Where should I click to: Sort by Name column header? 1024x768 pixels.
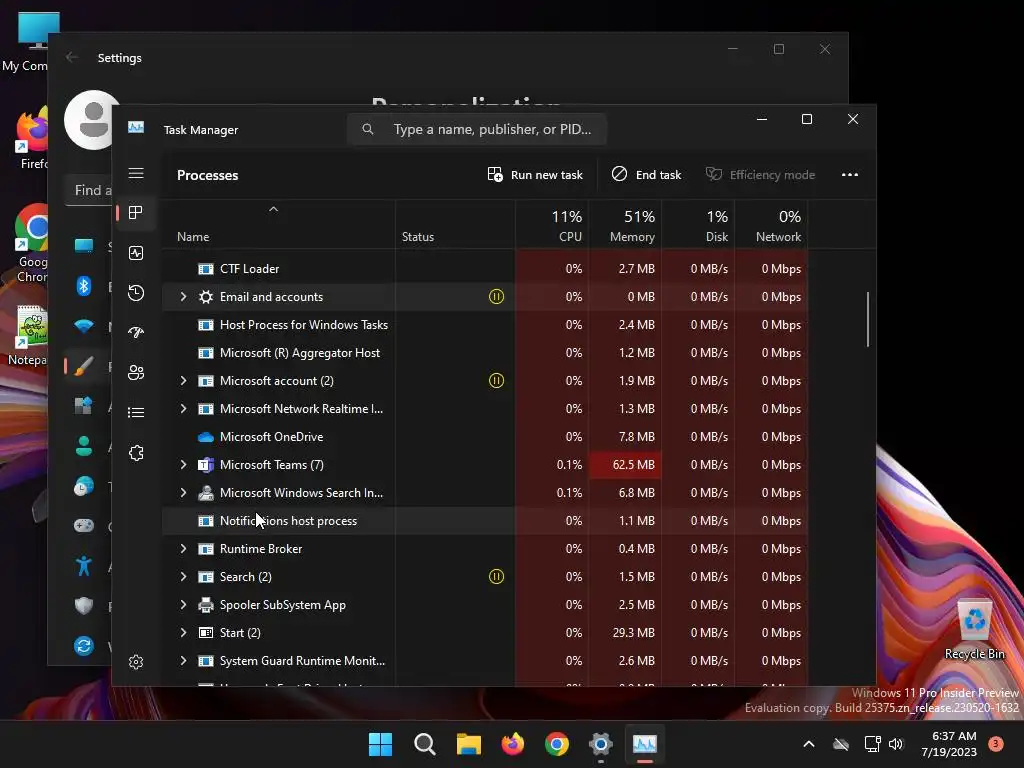278,225
